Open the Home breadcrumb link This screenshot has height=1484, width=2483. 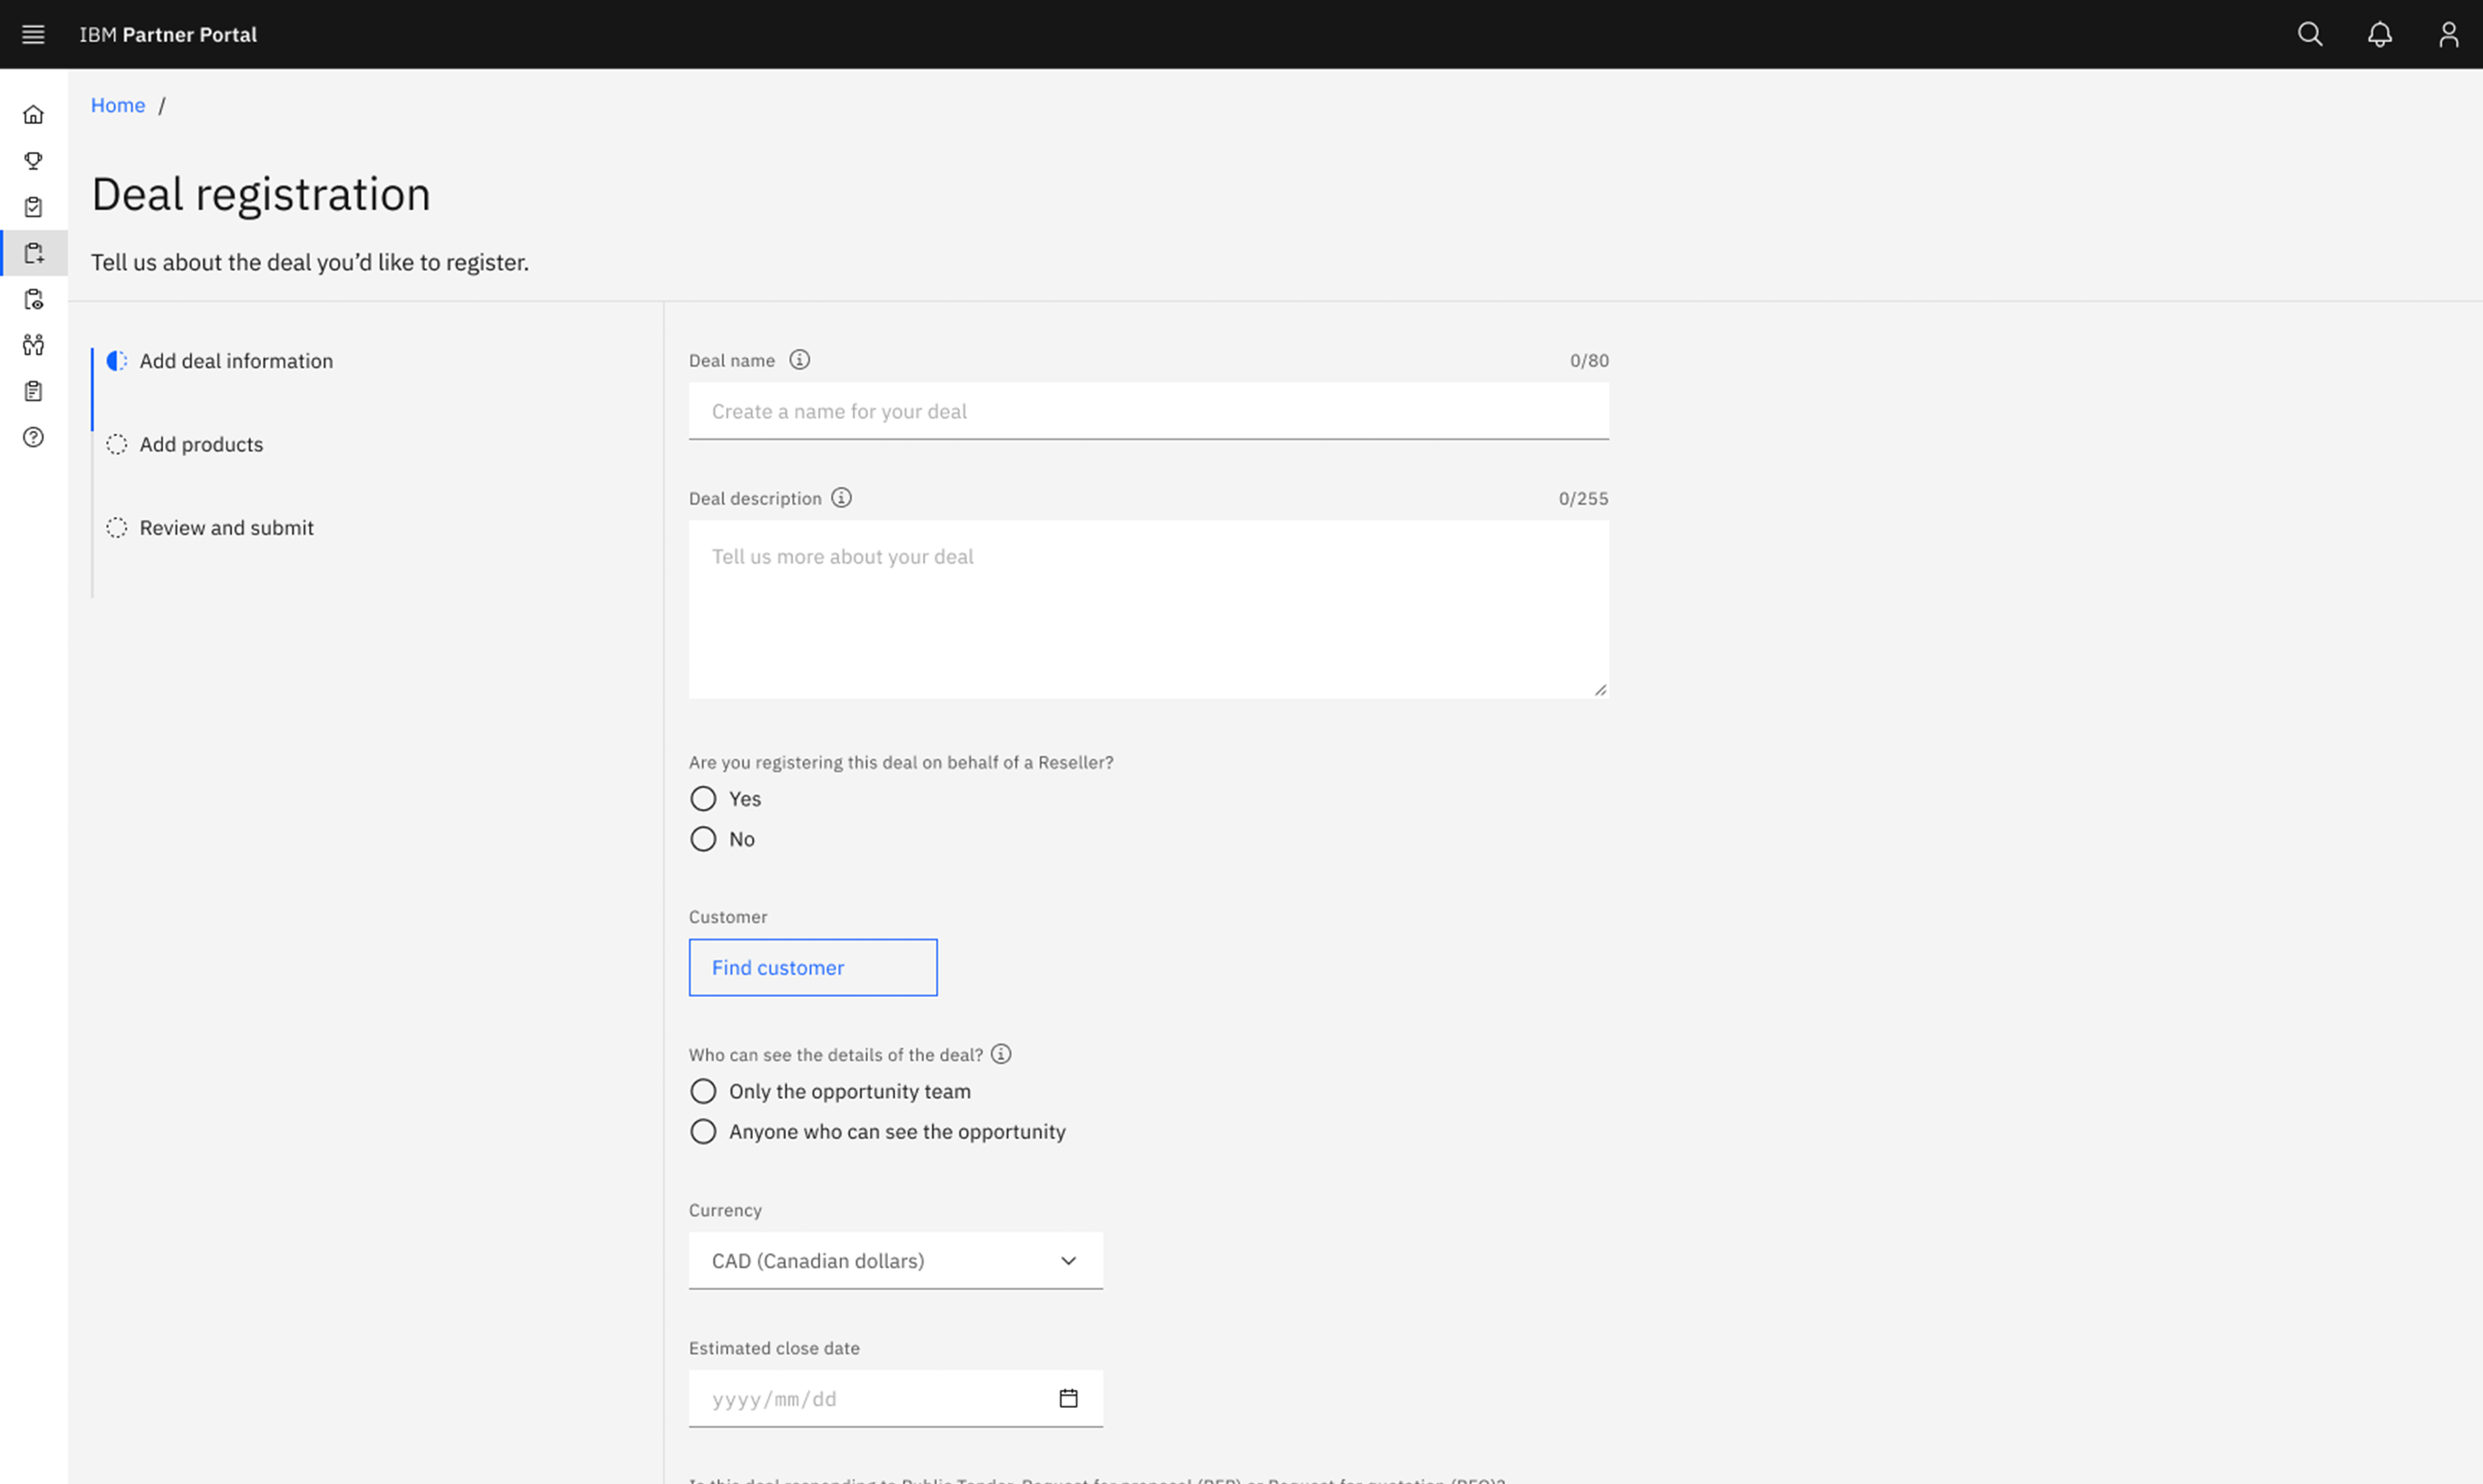pos(118,104)
